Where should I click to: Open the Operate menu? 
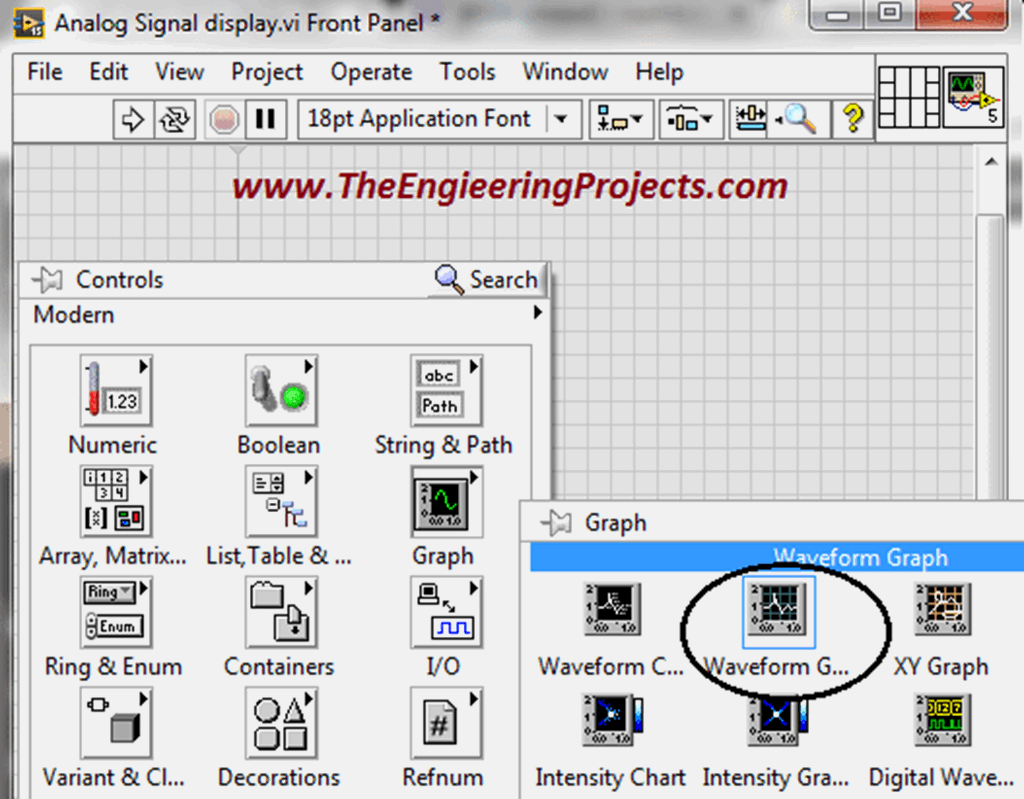click(371, 72)
